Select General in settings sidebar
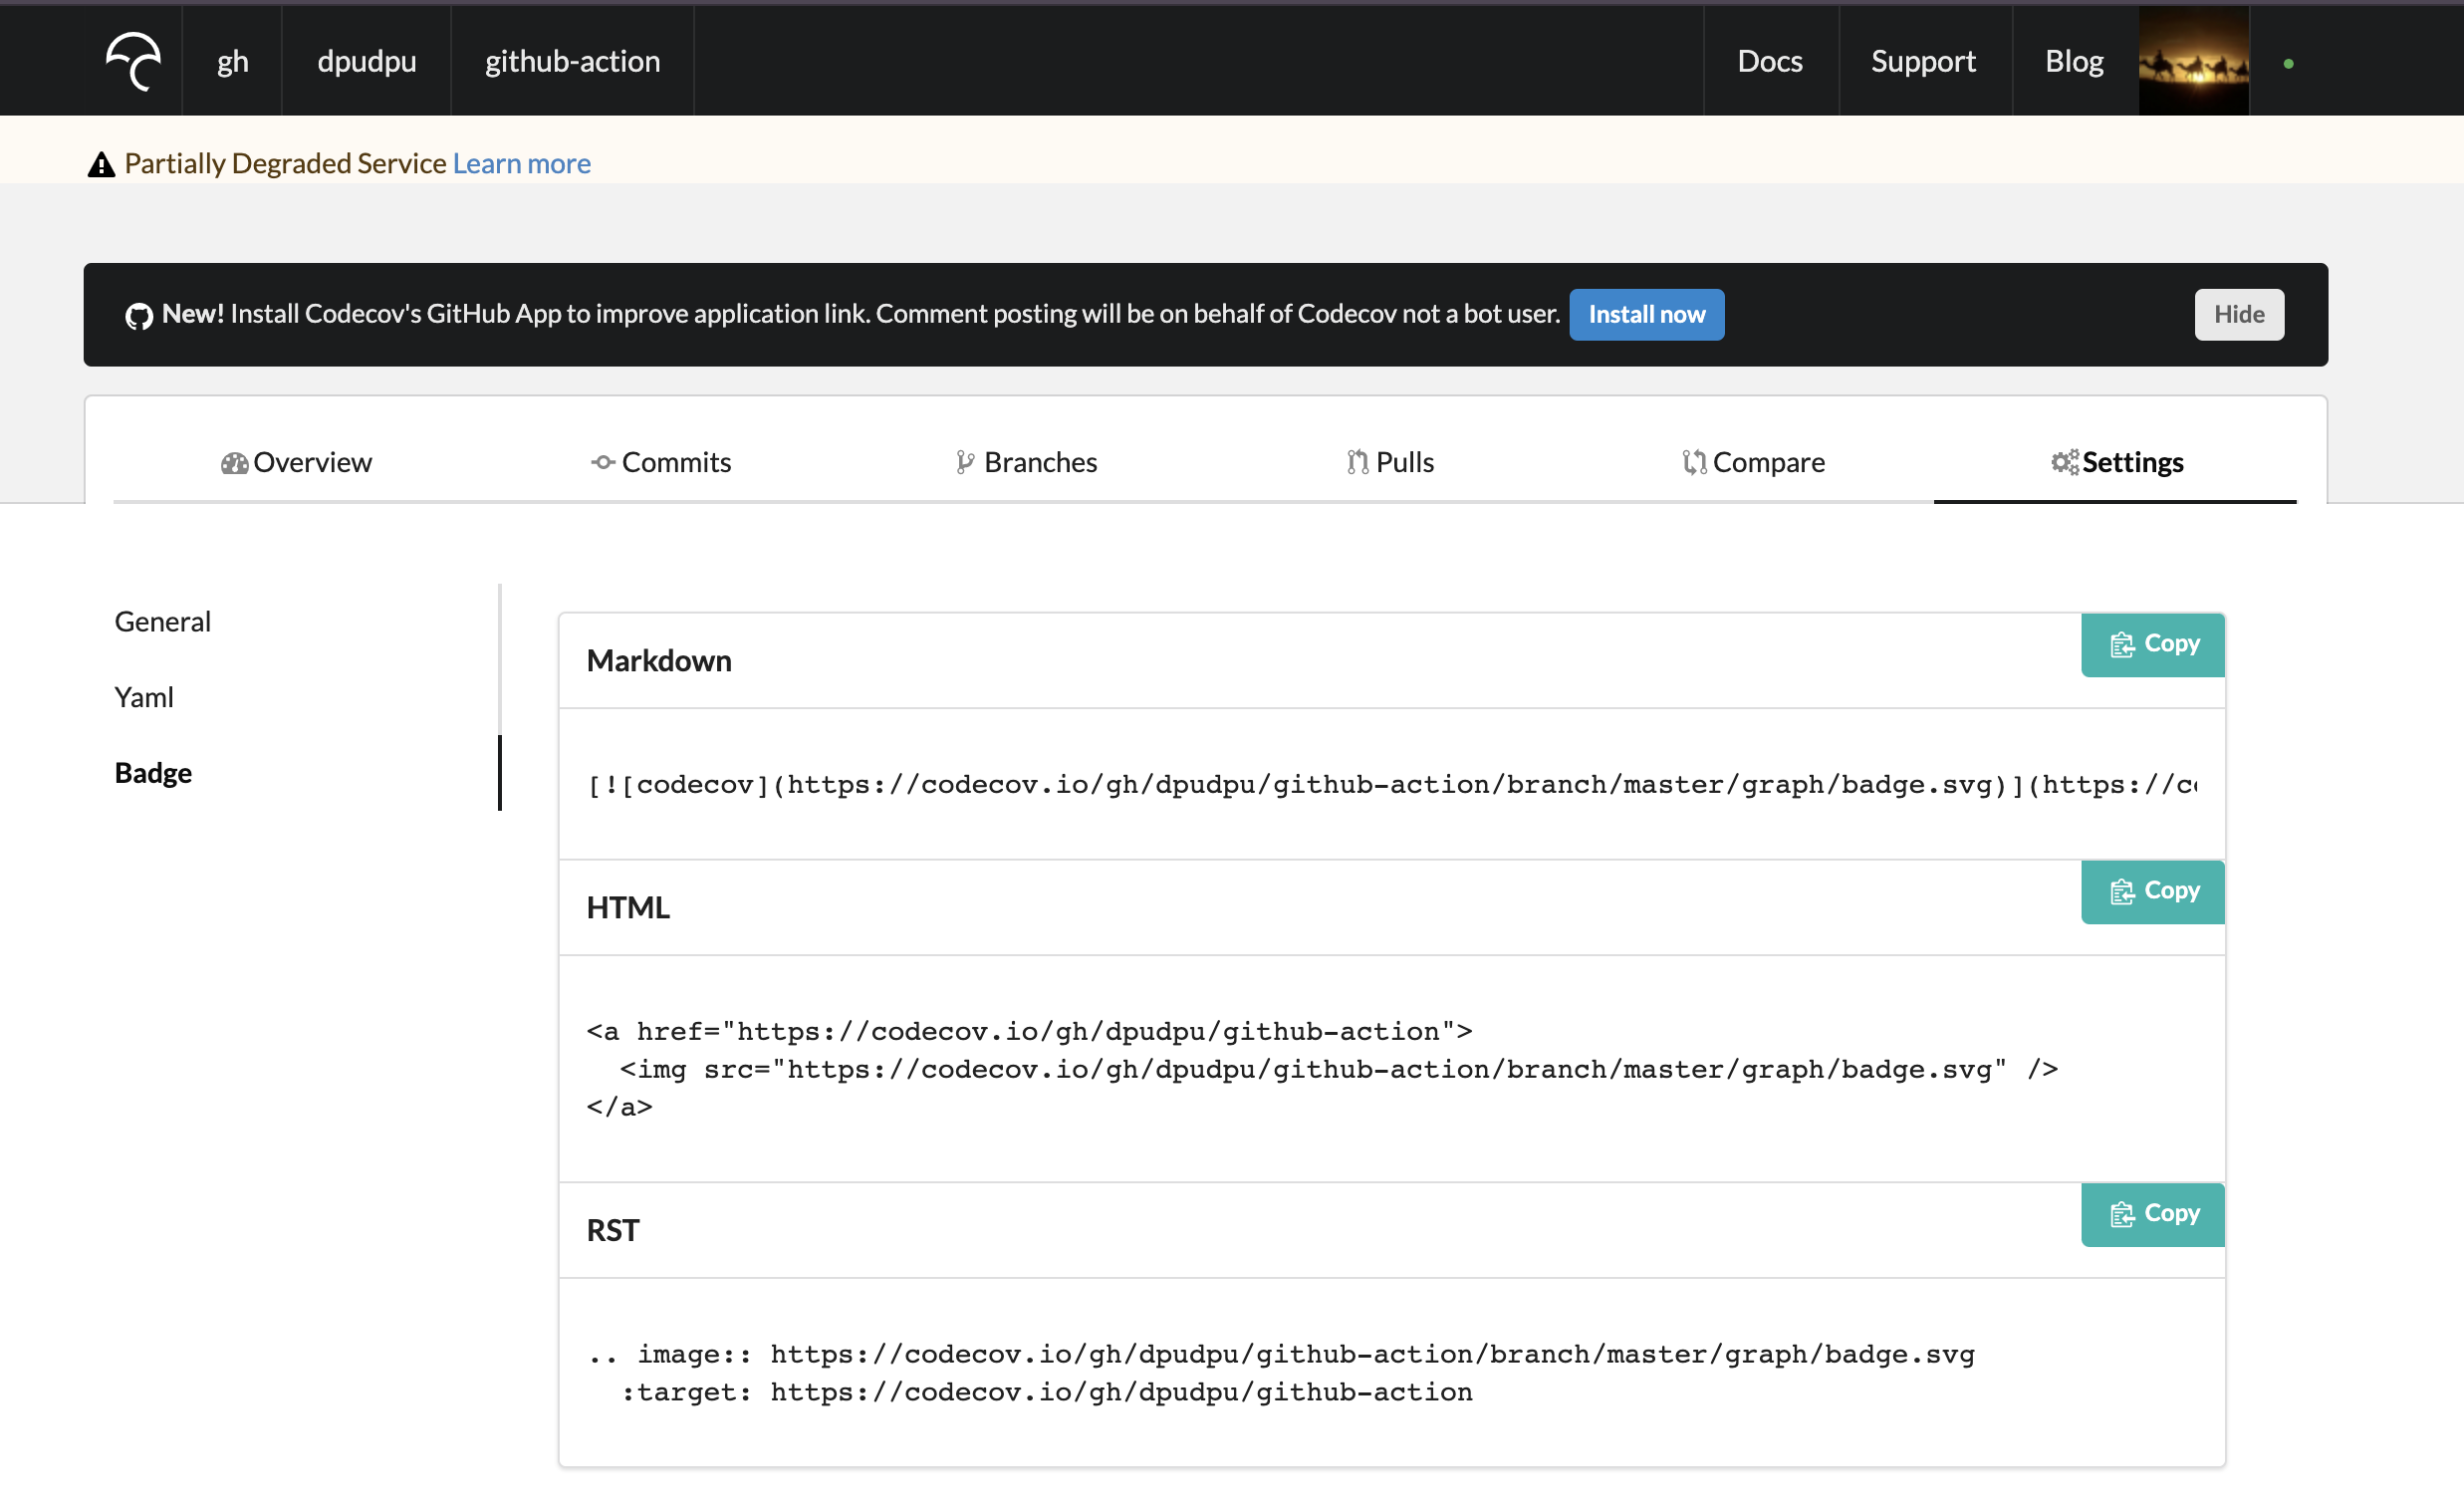 pyautogui.click(x=163, y=622)
